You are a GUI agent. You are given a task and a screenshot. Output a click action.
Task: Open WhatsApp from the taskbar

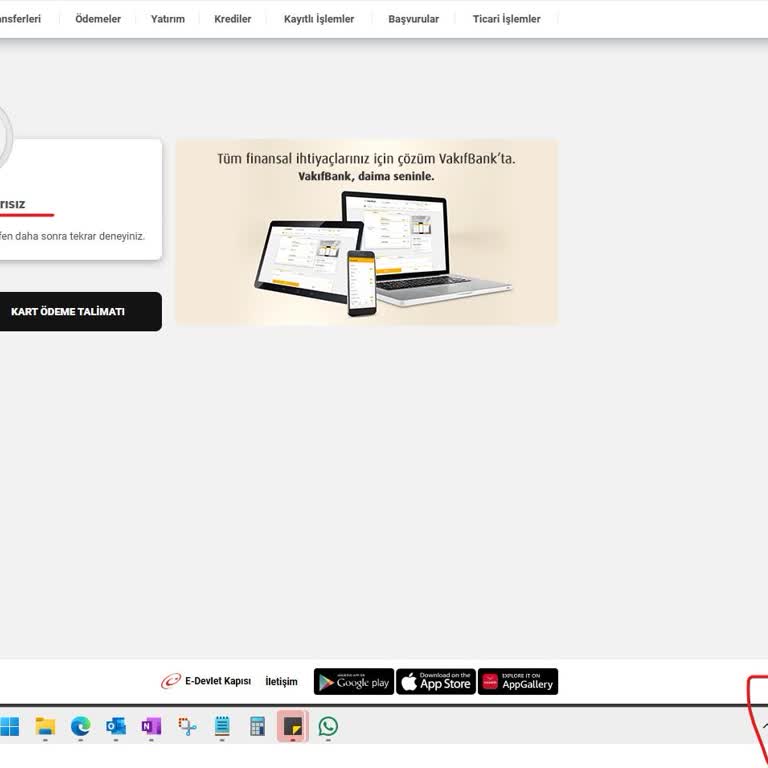click(x=328, y=726)
